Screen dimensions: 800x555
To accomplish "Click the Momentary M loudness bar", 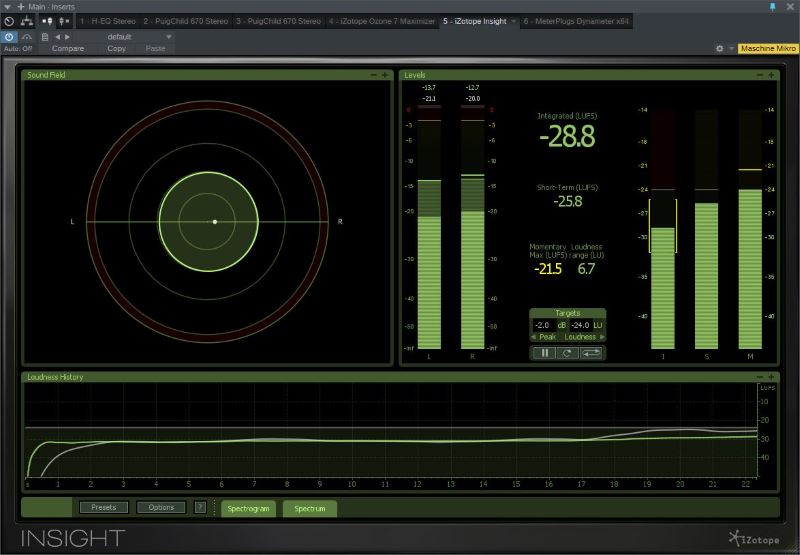I will pyautogui.click(x=750, y=230).
